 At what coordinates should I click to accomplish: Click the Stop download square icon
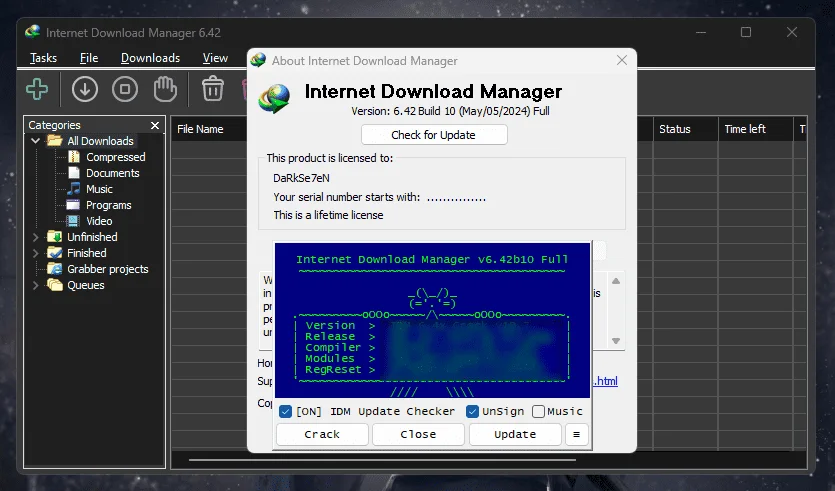click(x=125, y=89)
